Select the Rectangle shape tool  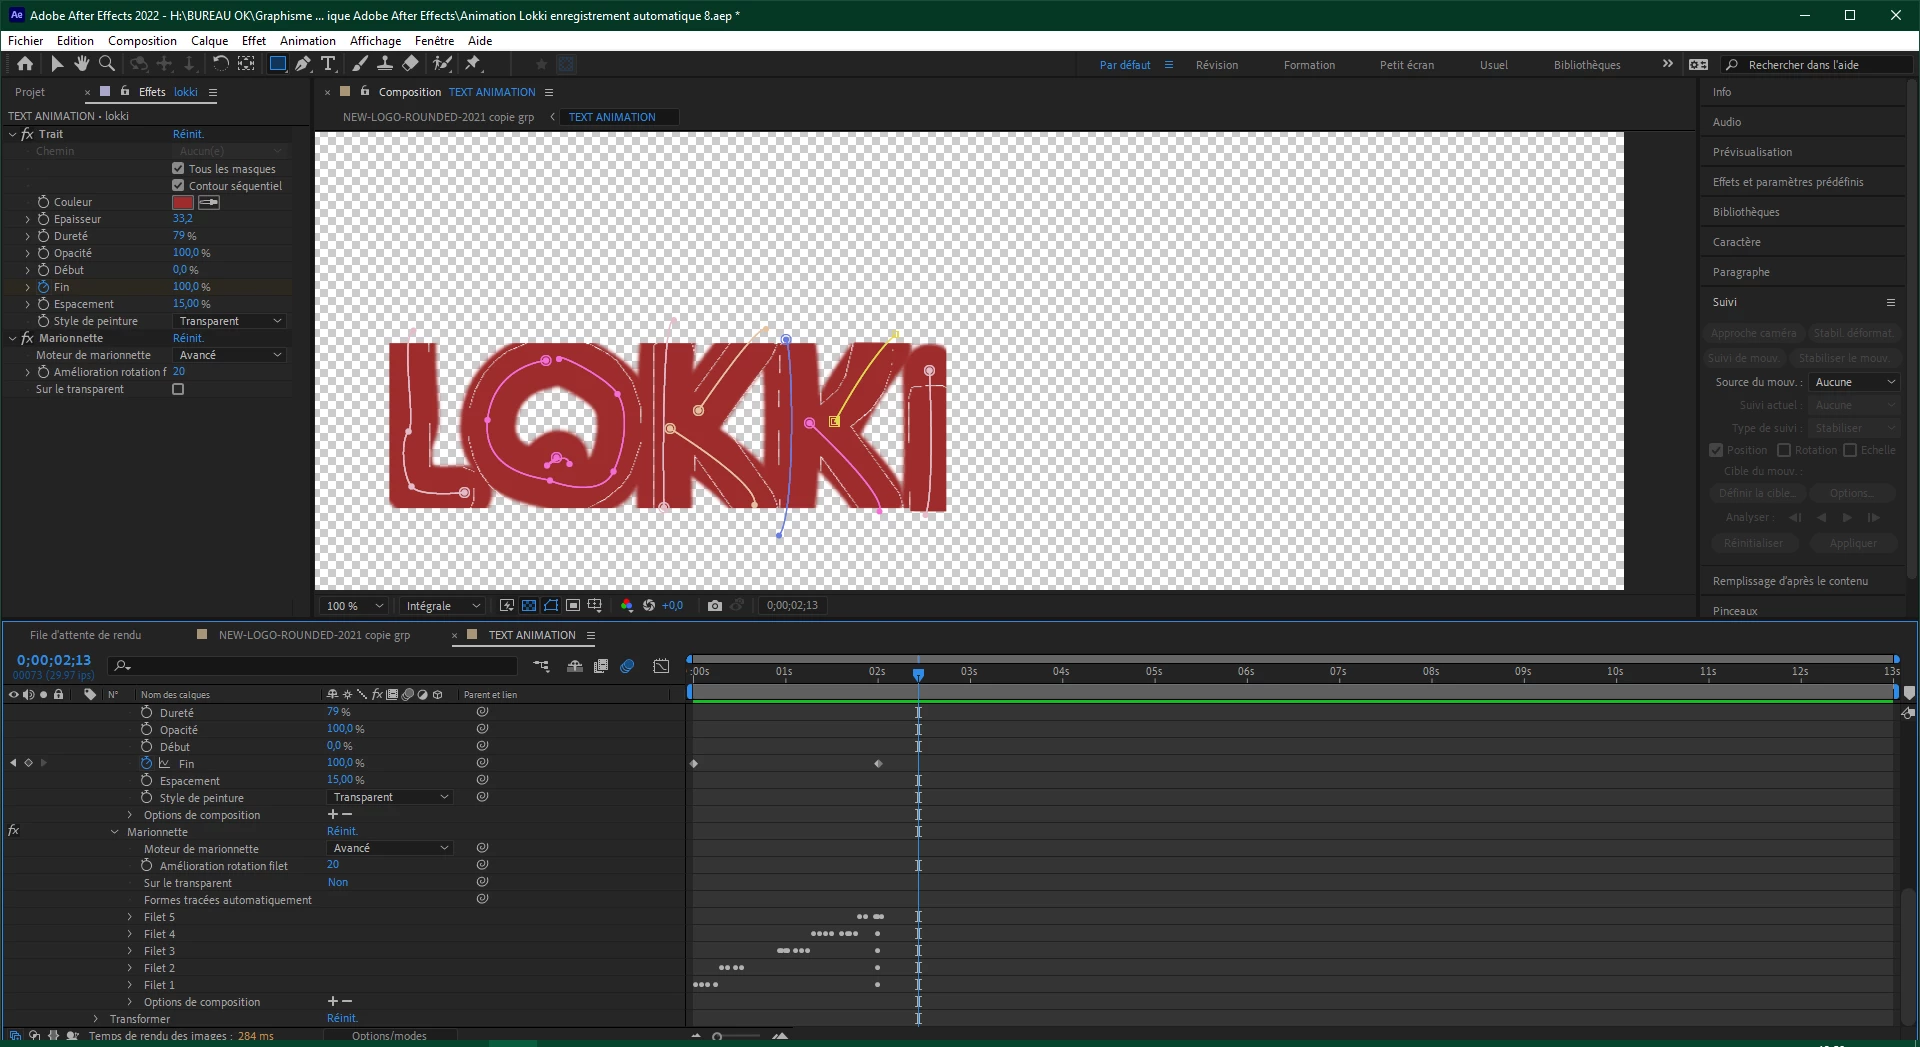(278, 64)
